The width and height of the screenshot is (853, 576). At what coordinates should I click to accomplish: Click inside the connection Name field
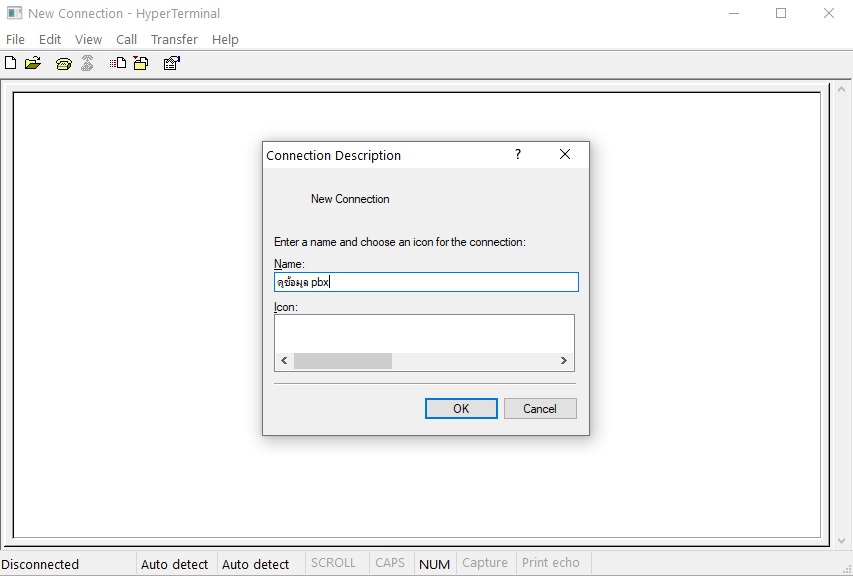424,281
